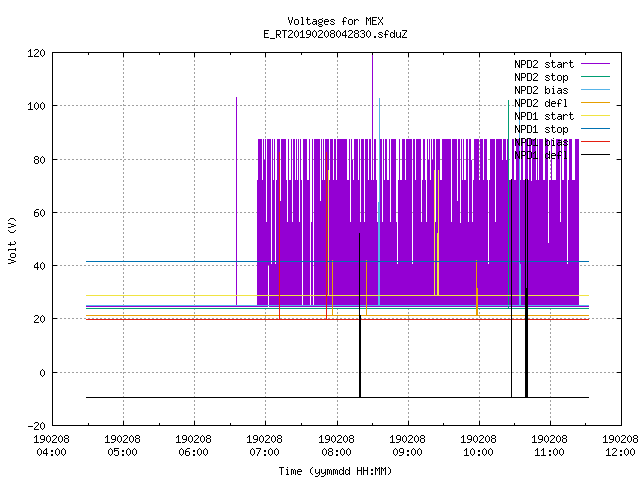Screen dimensions: 640x480
Task: Click the red NPD1 bias legend line sample
Action: (x=595, y=142)
